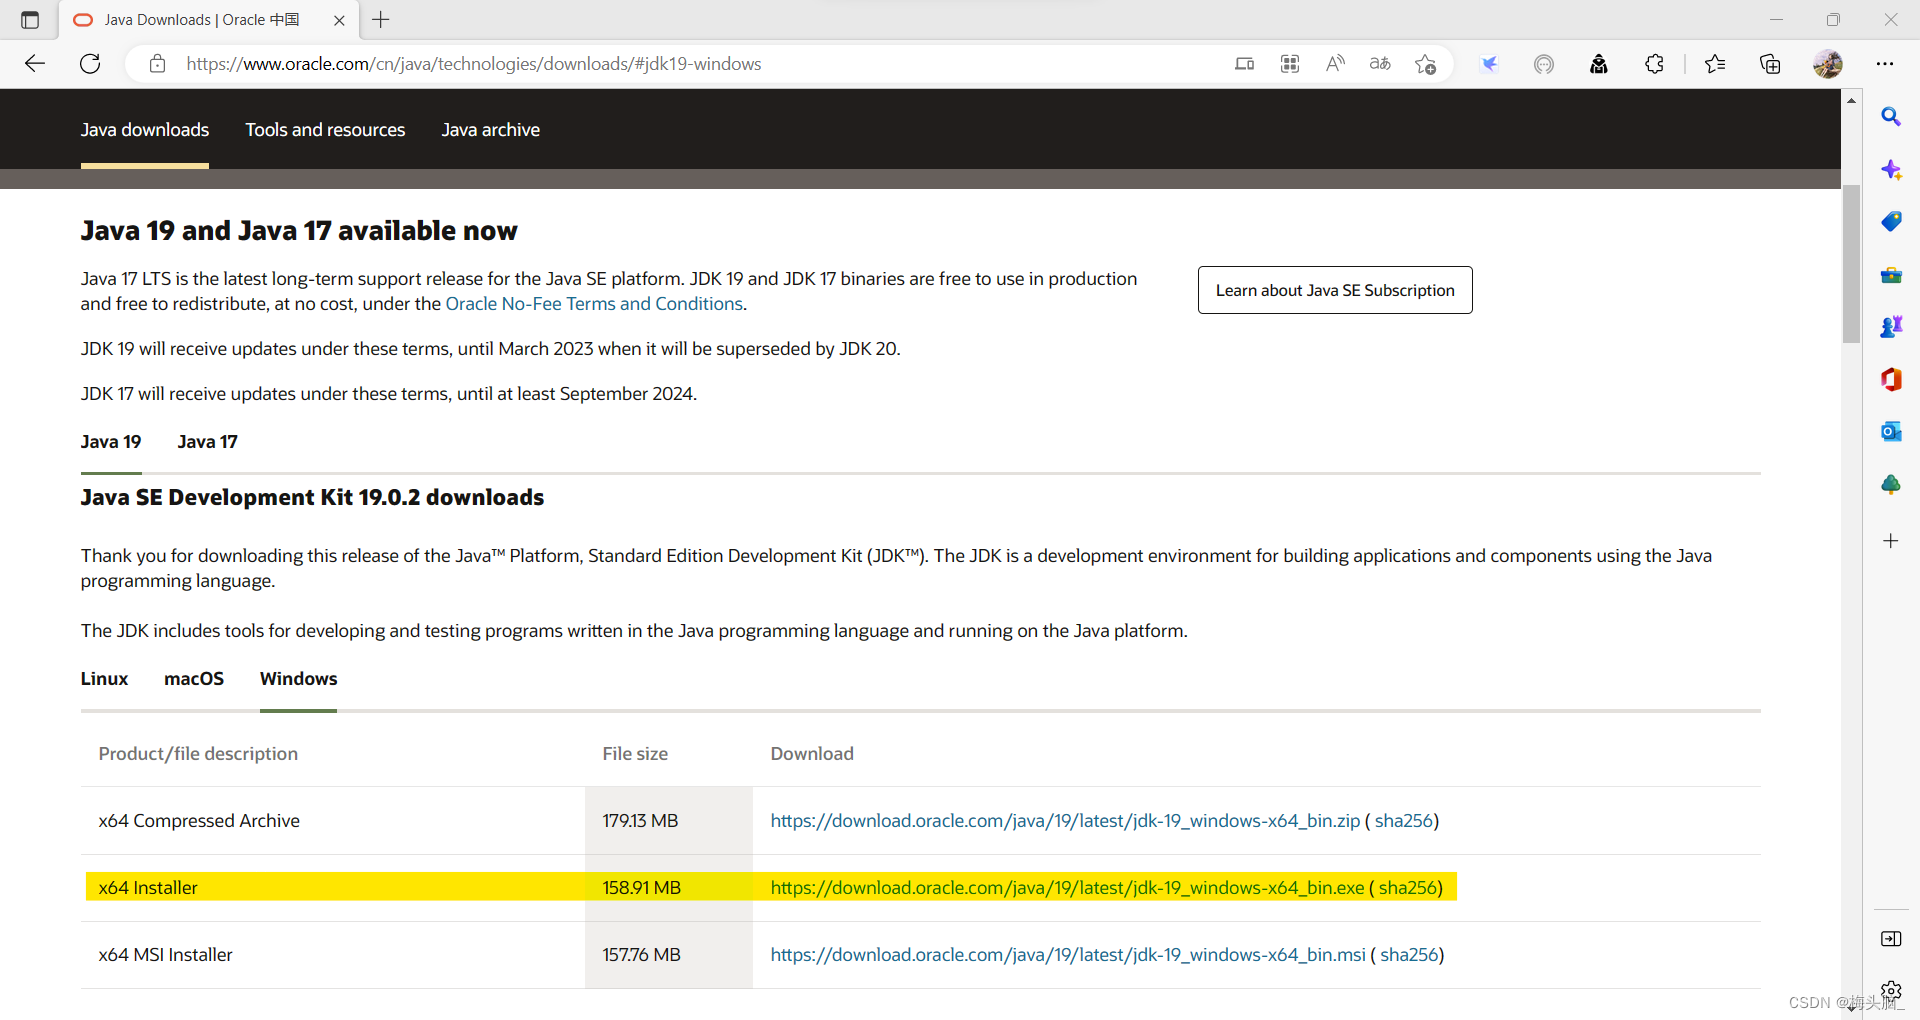The width and height of the screenshot is (1920, 1020).
Task: Select Java downloads navigation tab
Action: click(145, 130)
